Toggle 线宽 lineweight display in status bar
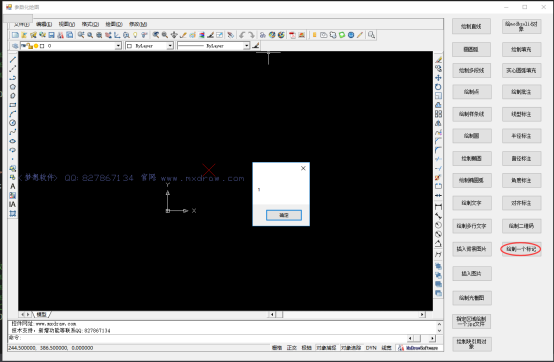 (x=387, y=348)
